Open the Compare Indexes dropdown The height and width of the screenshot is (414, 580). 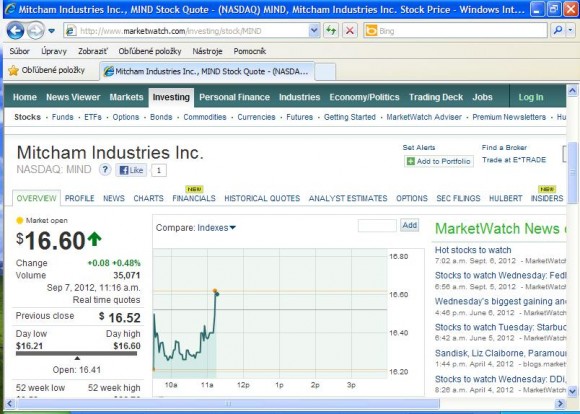(216, 228)
